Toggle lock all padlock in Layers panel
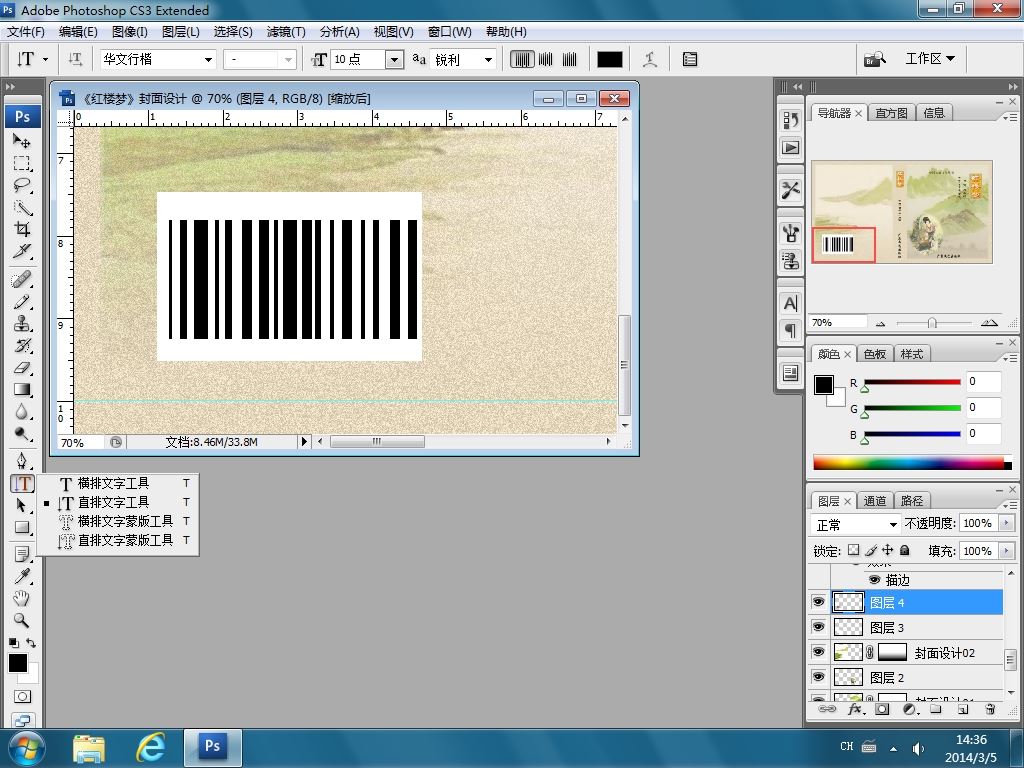1024x768 pixels. pos(904,550)
